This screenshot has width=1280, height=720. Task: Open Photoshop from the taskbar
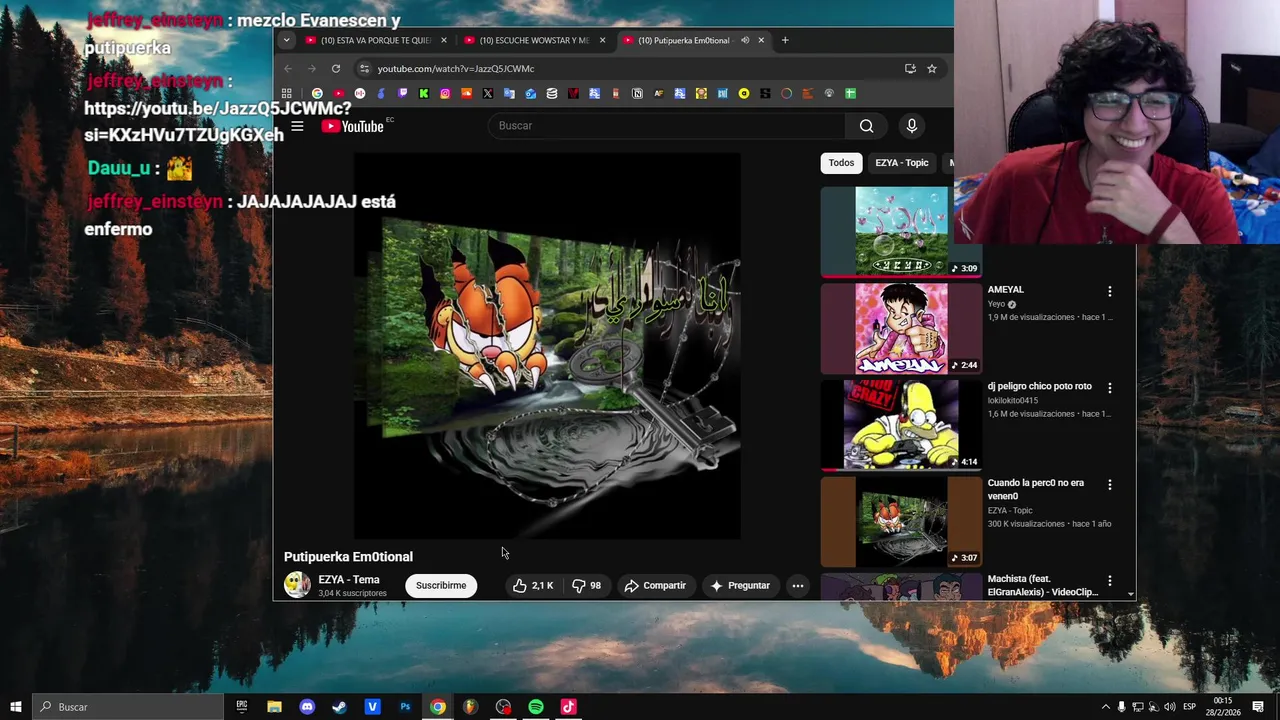pos(405,707)
